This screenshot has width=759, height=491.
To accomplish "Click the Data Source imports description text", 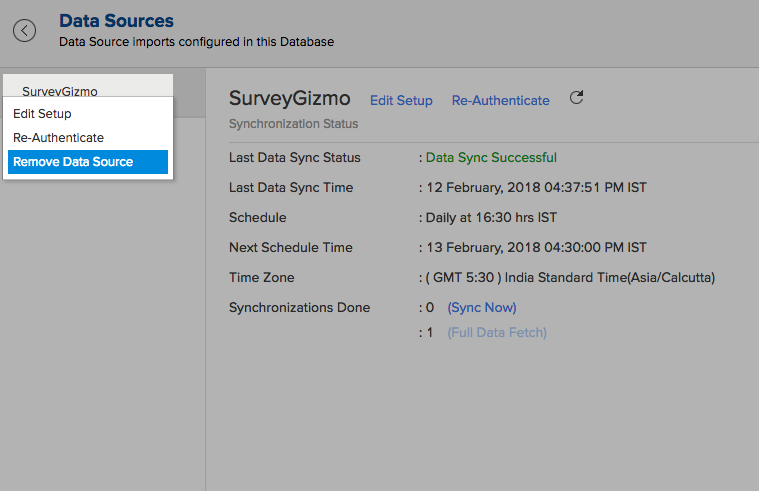I will coord(197,42).
